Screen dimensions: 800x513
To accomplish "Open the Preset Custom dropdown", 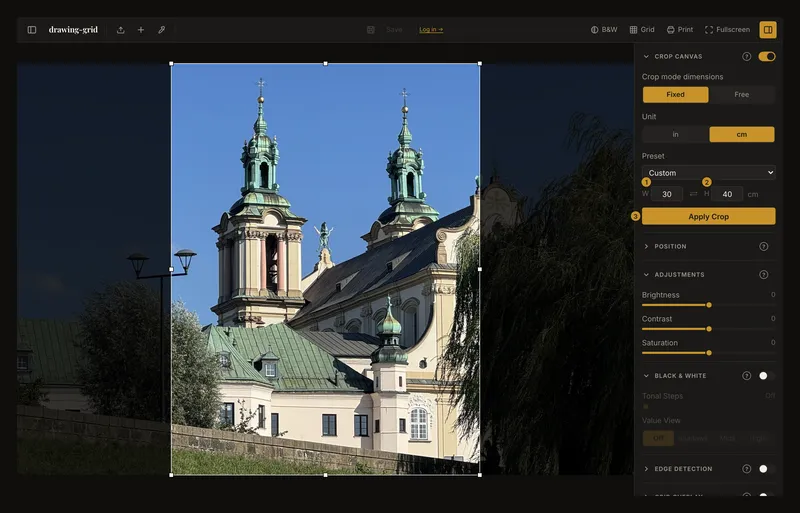I will pyautogui.click(x=709, y=173).
